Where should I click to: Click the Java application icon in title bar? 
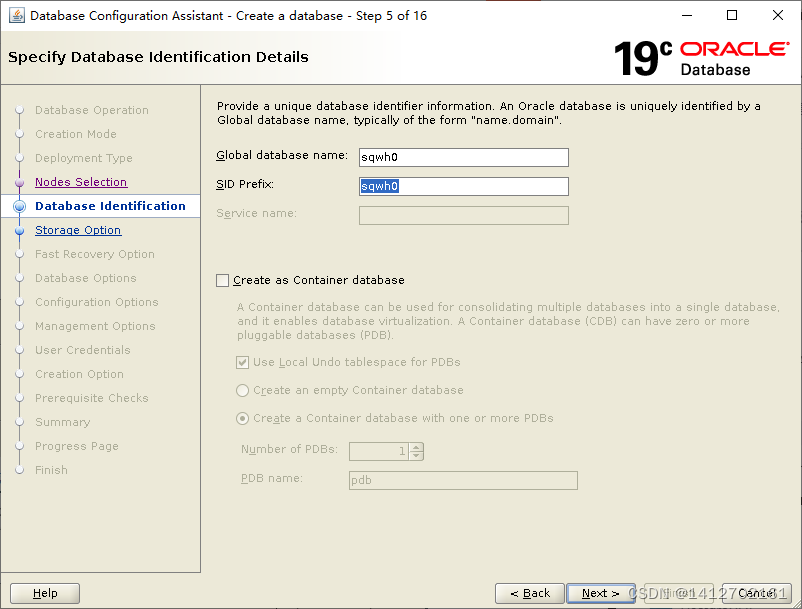[x=17, y=15]
